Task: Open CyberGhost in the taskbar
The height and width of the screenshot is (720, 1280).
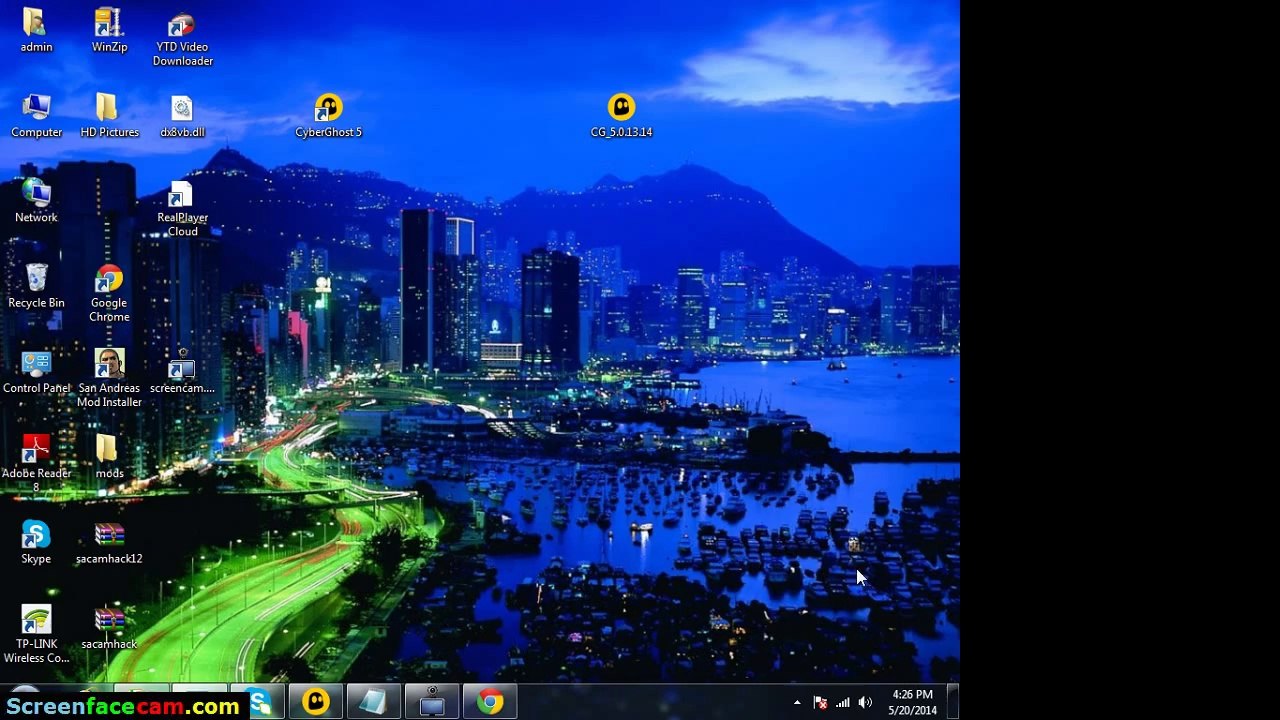Action: pos(316,702)
